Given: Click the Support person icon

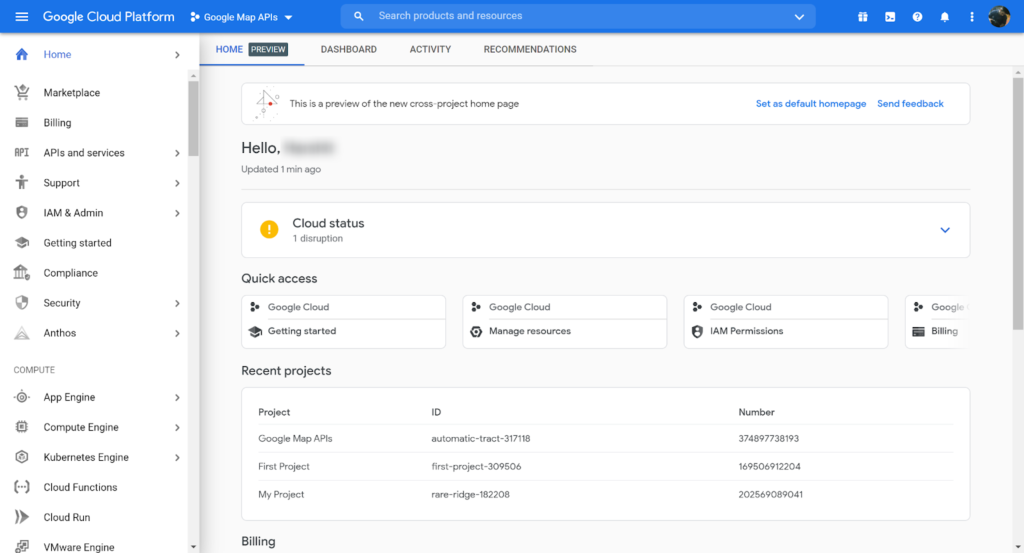Looking at the screenshot, I should click(x=22, y=183).
